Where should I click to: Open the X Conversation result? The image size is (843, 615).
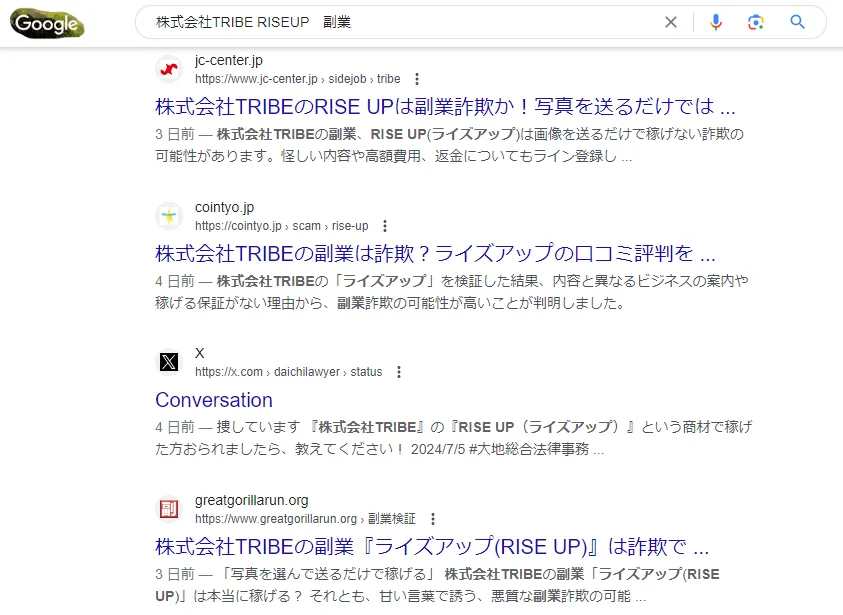coord(214,400)
